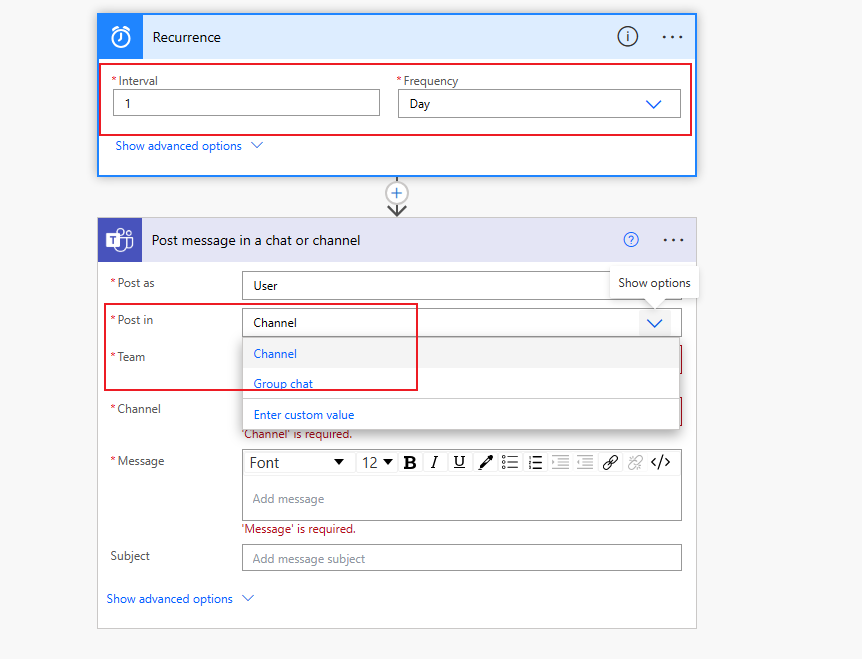862x659 pixels.
Task: Expand Recurrence Show advanced options
Action: 189,146
